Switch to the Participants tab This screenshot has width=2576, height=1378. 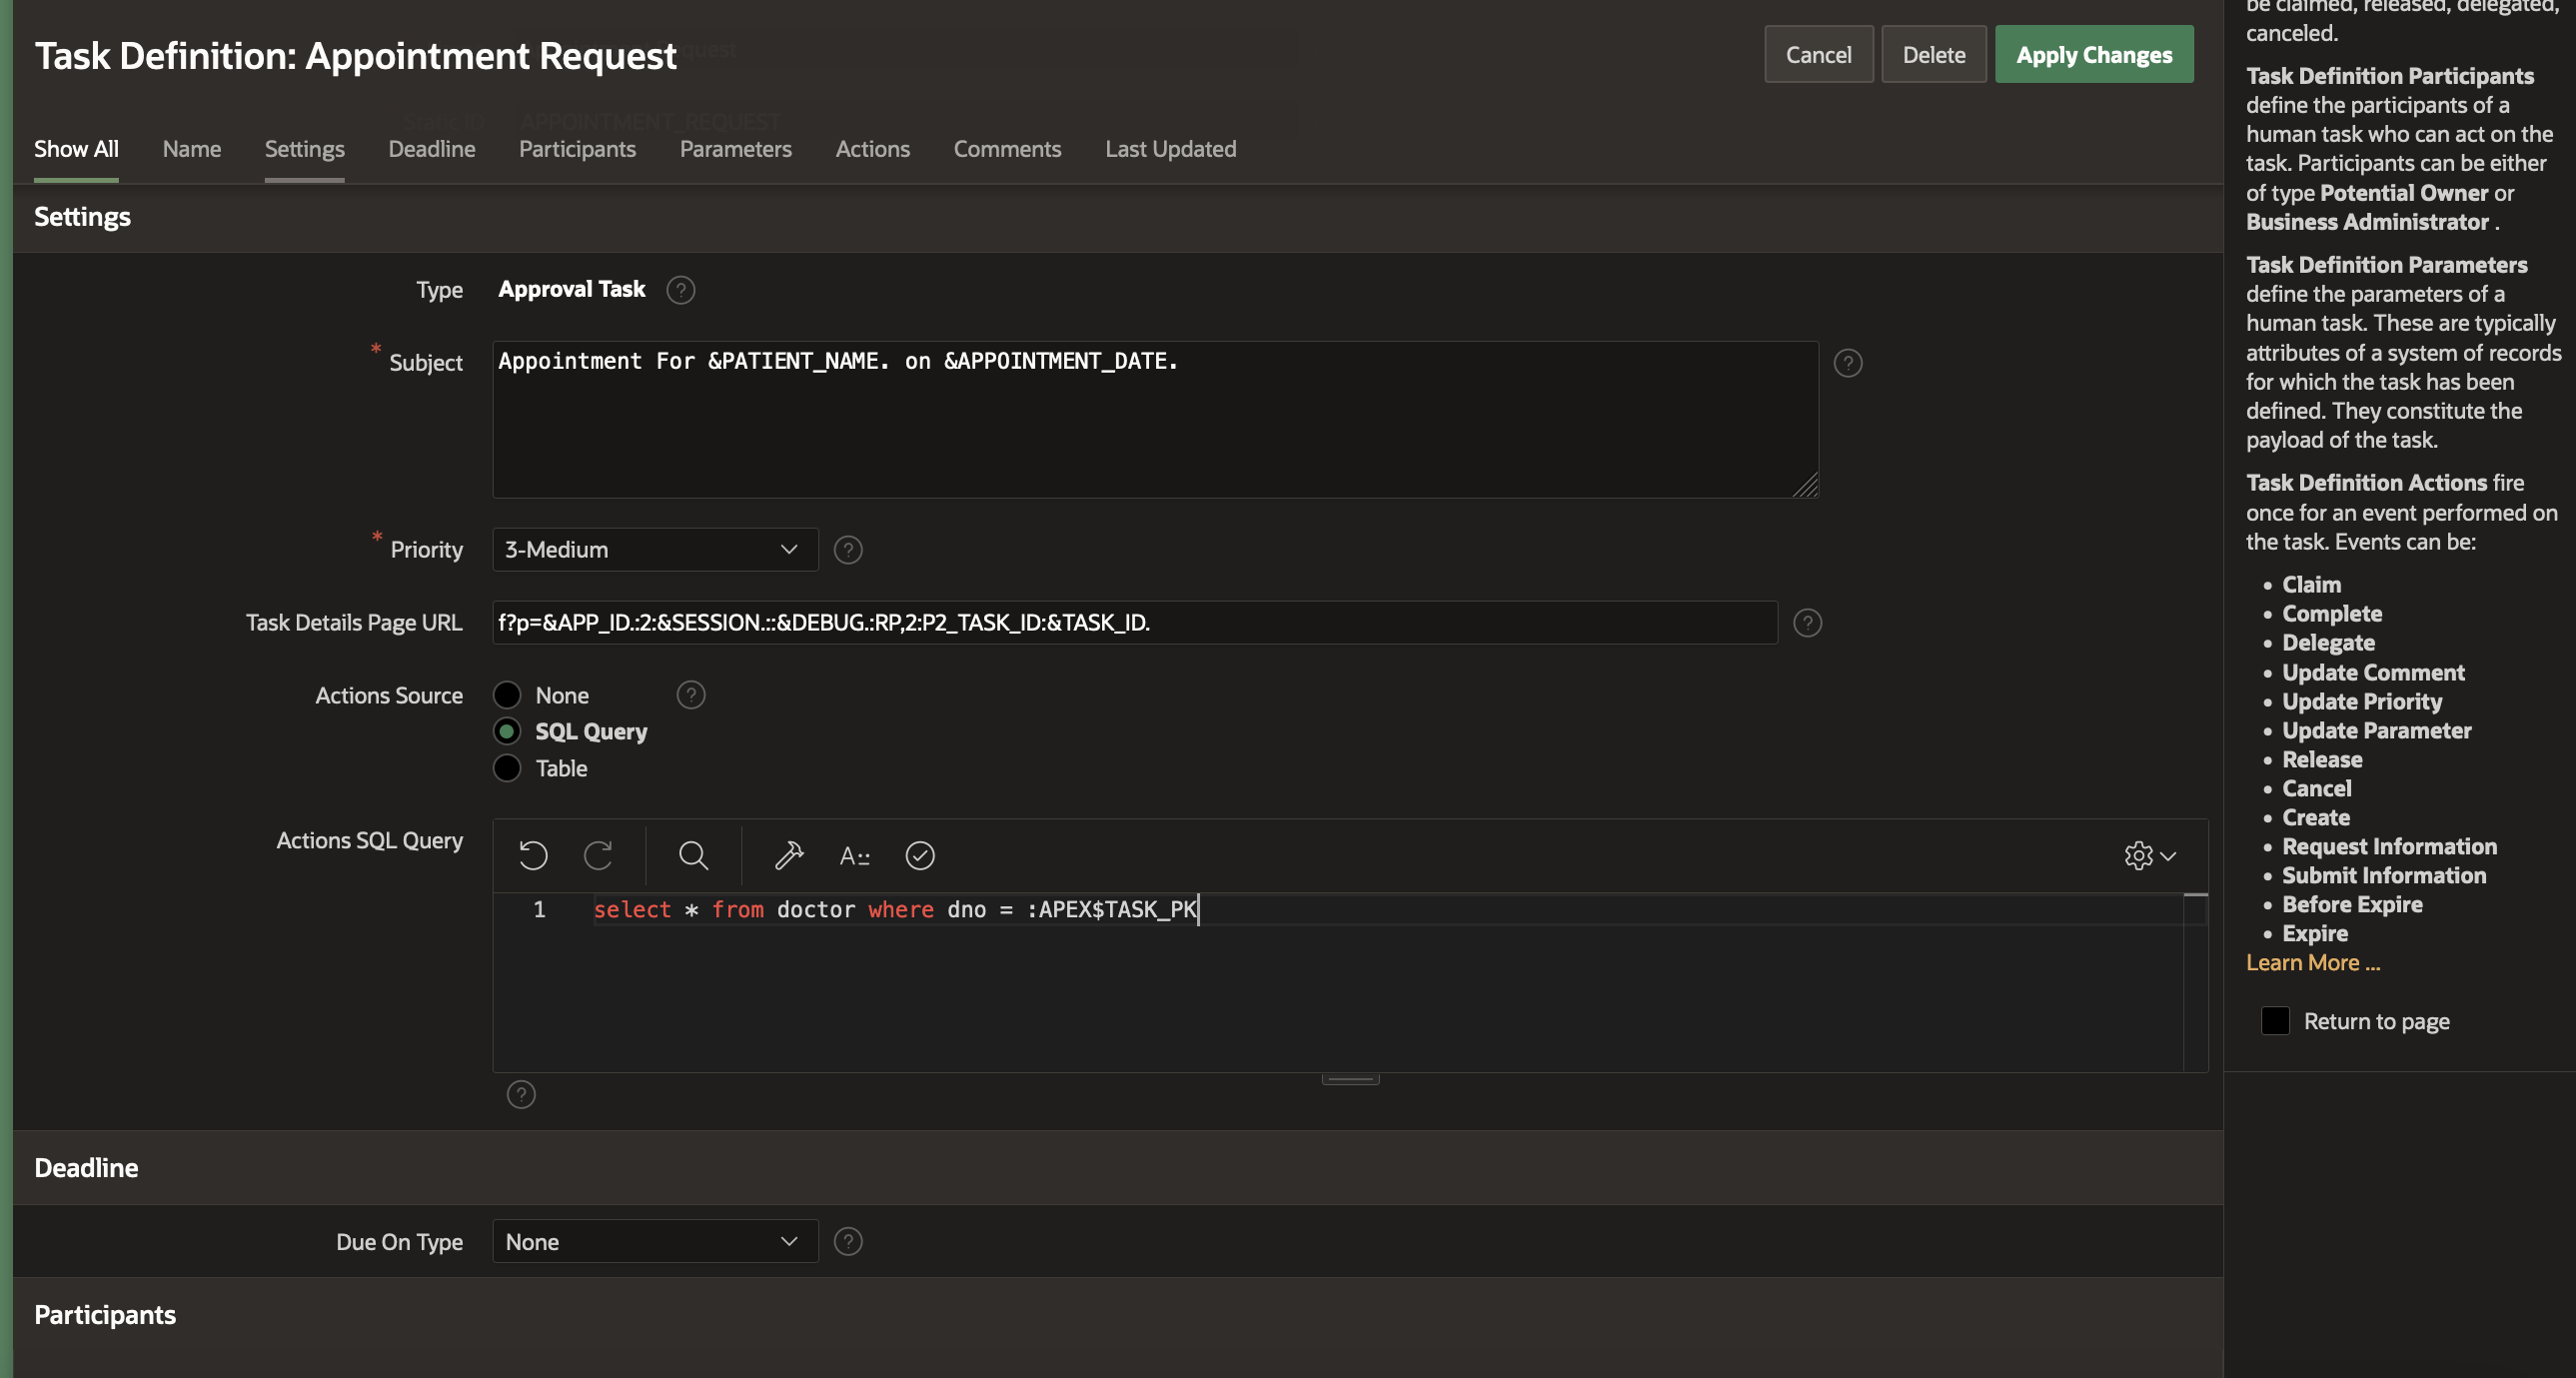[577, 149]
